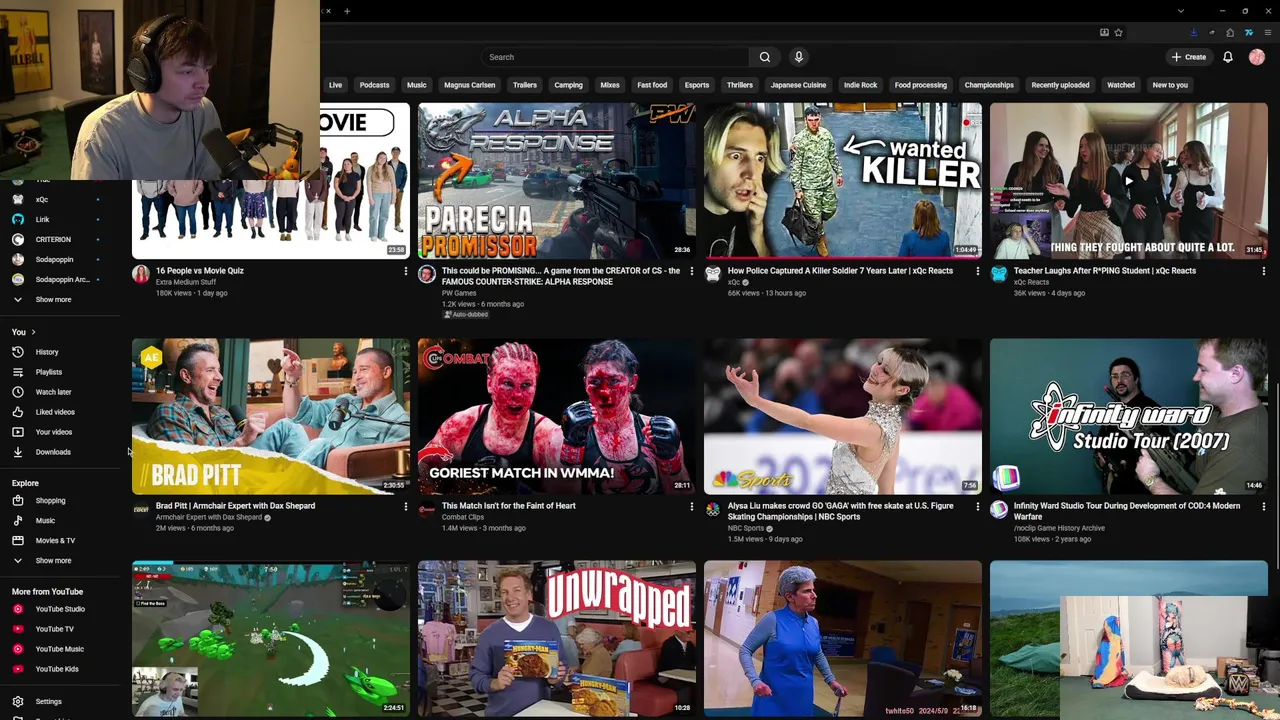Select the Podcasts filter chip
The width and height of the screenshot is (1280, 720).
tap(374, 85)
